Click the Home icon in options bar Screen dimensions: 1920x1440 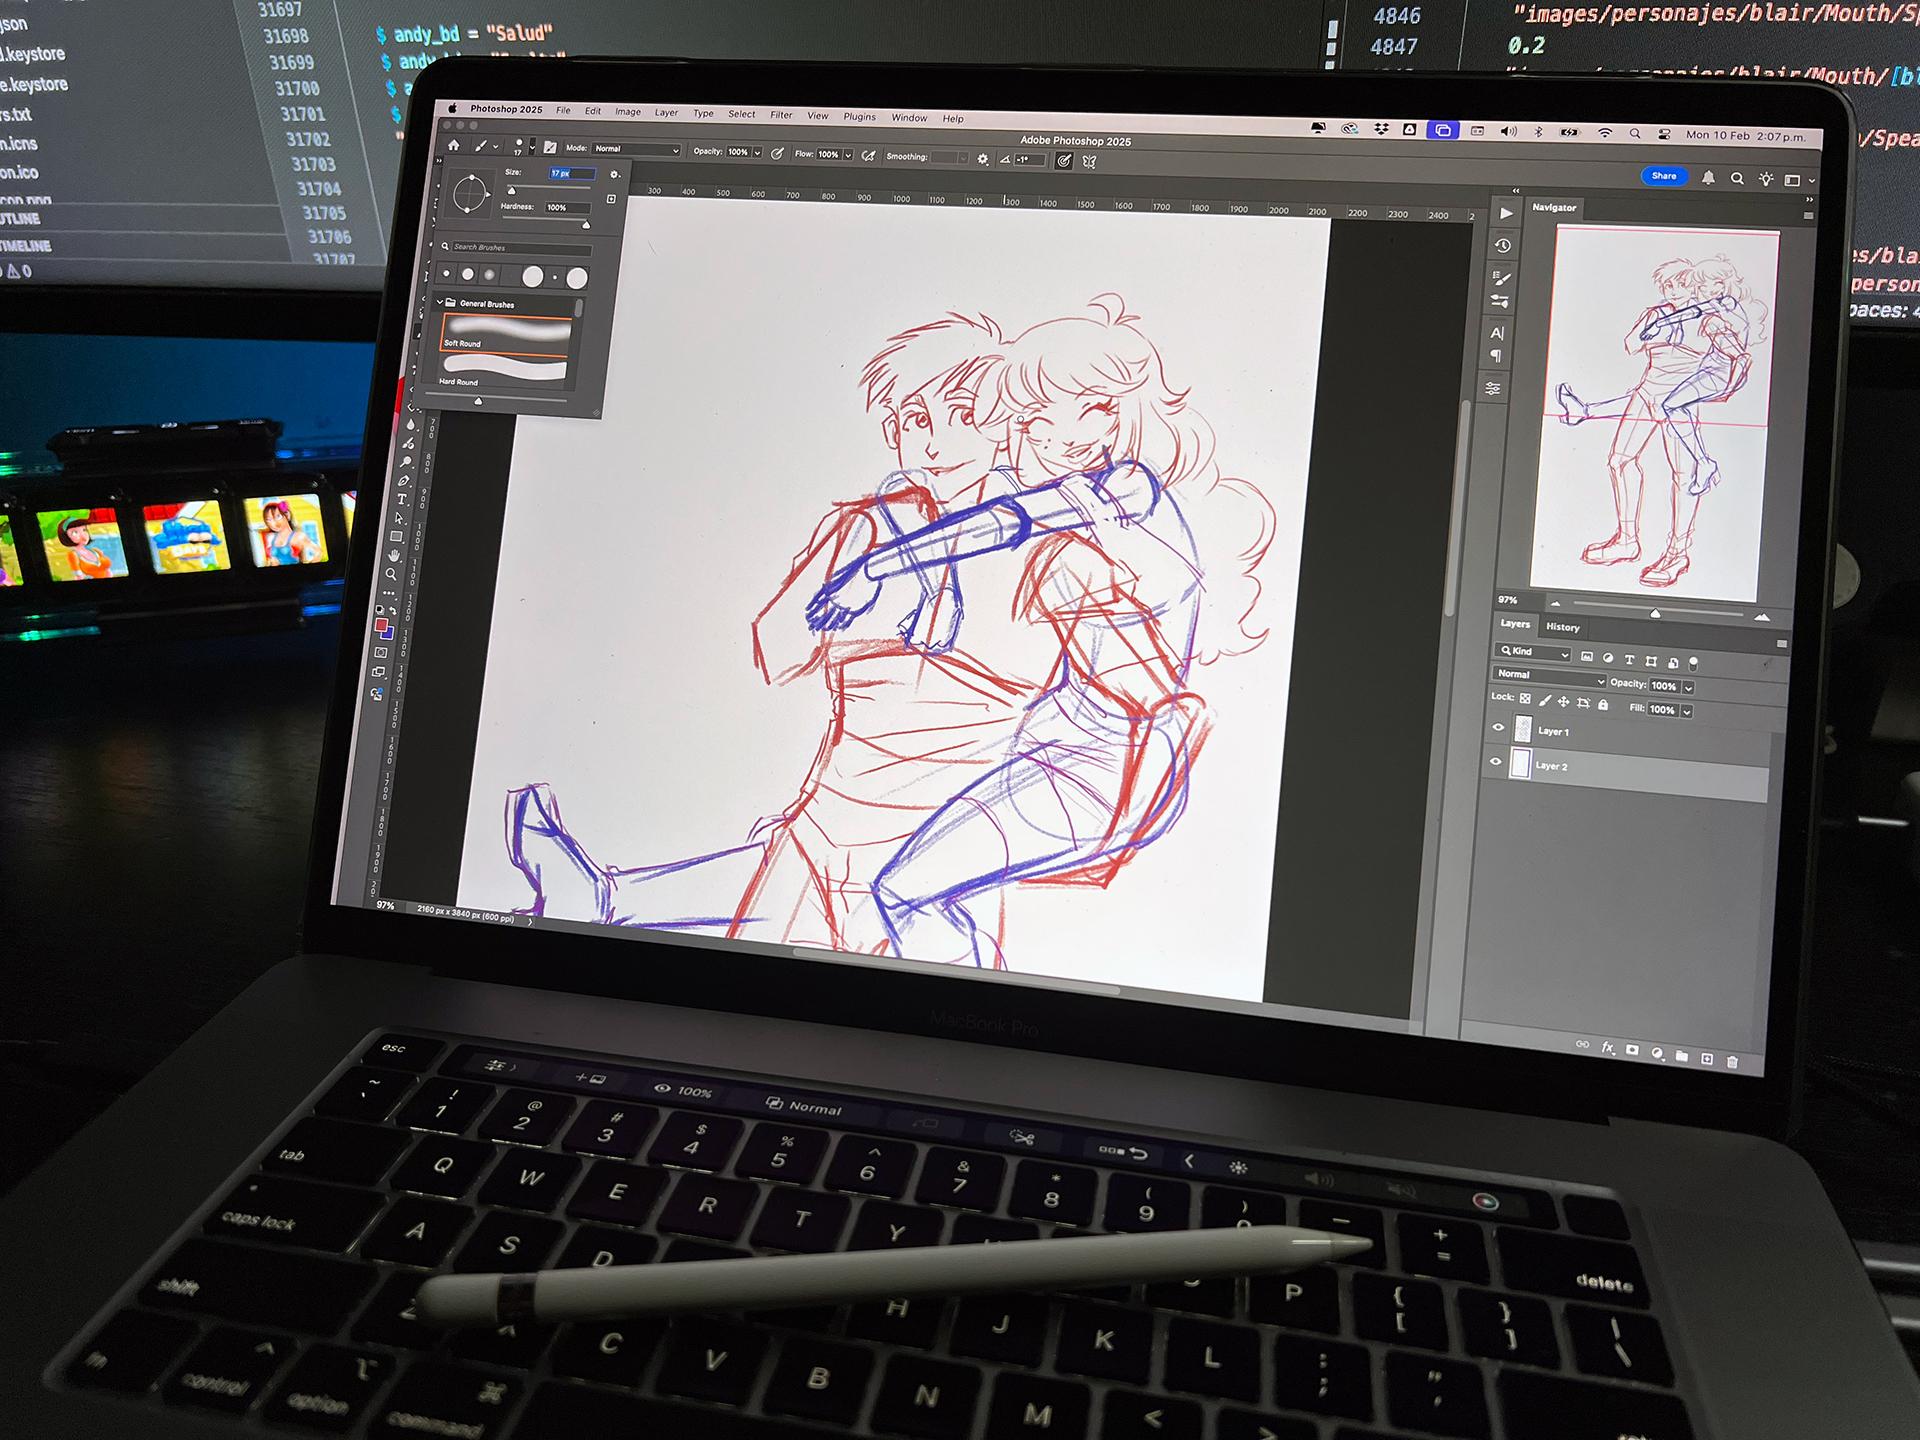(x=453, y=145)
